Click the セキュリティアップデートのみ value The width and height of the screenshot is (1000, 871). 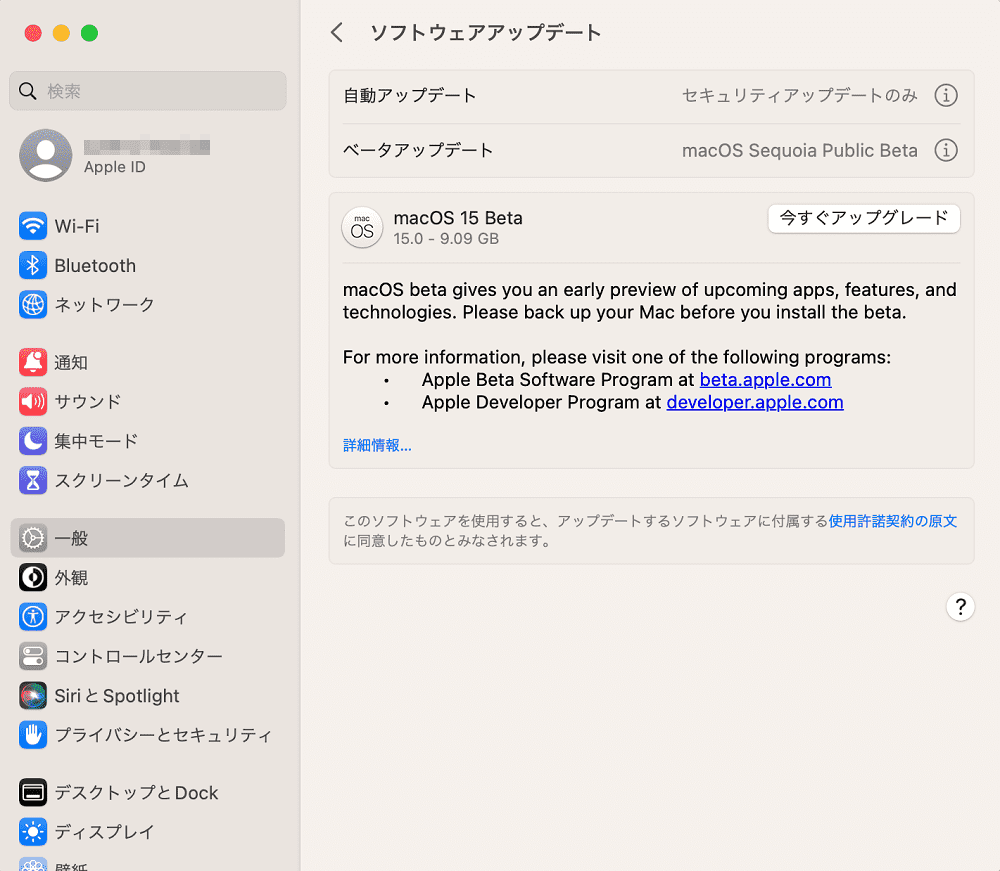point(800,96)
